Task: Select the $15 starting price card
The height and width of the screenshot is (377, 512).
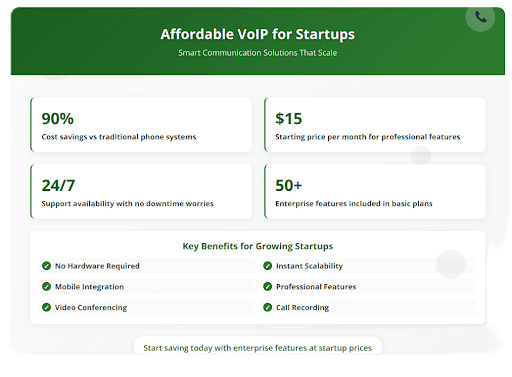Action: click(375, 125)
